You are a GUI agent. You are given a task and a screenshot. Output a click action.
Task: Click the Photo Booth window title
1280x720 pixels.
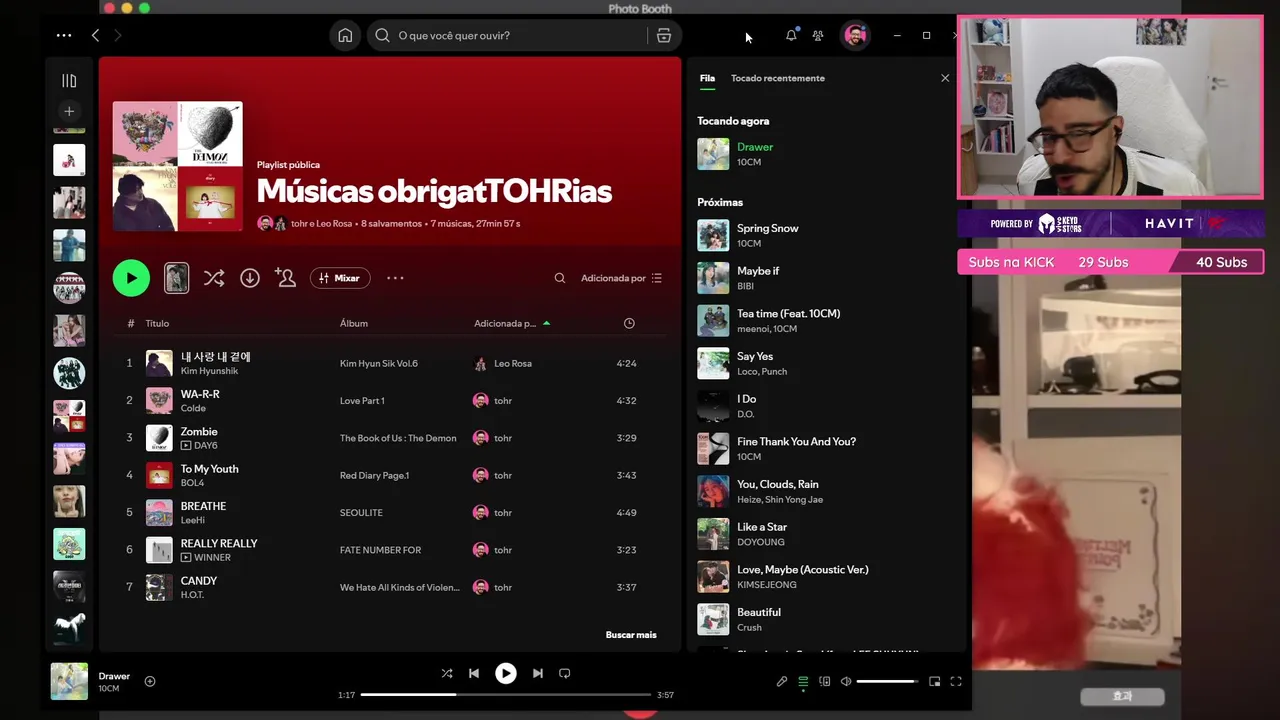[x=640, y=8]
